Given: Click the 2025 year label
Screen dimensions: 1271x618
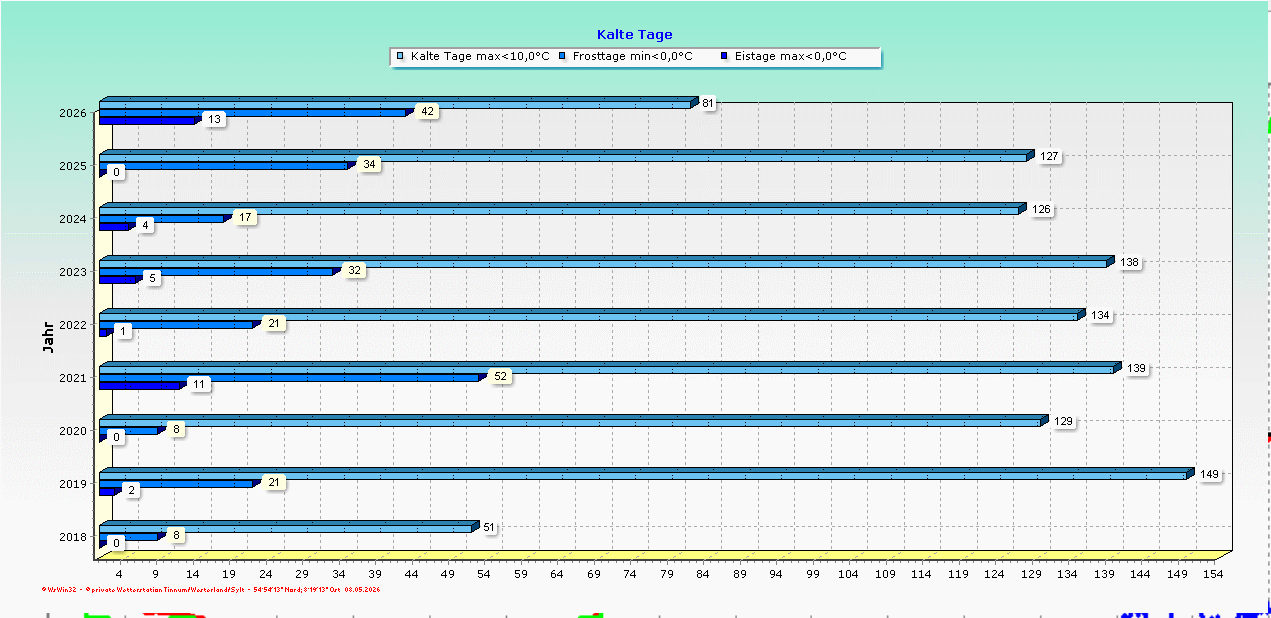Looking at the screenshot, I should 73,166.
